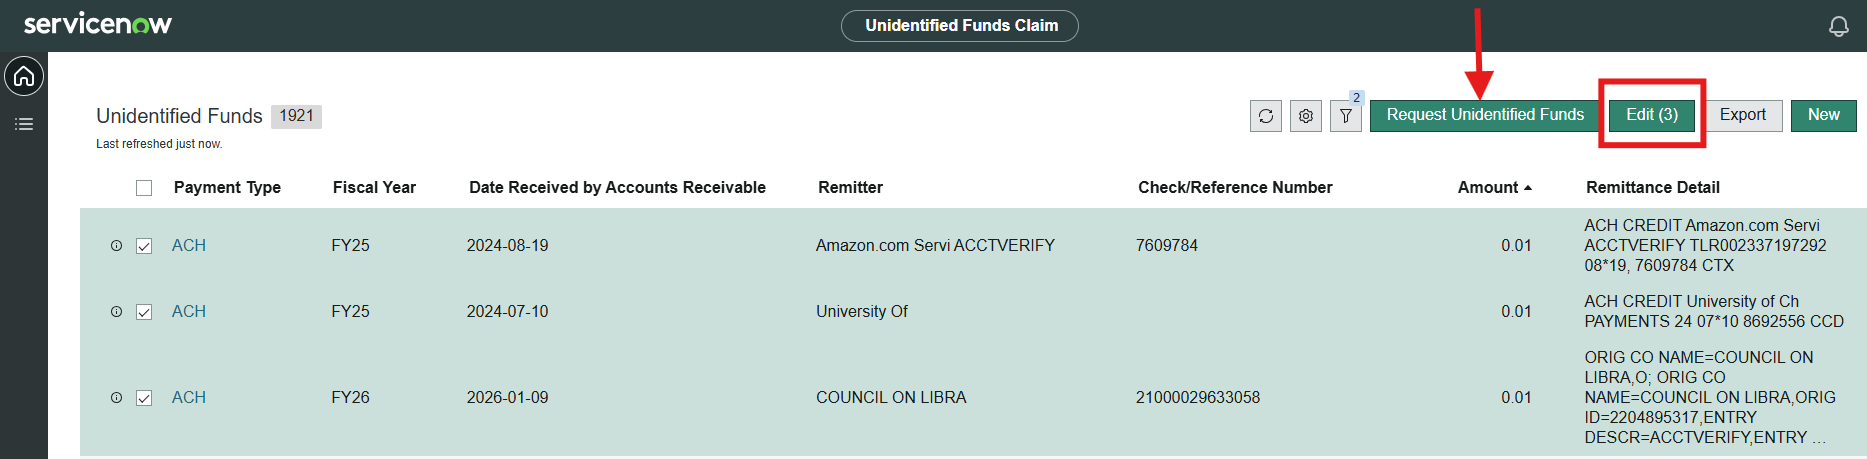Screen dimensions: 1867x459
Task: Click Request Unidentified Funds button
Action: 1484,115
